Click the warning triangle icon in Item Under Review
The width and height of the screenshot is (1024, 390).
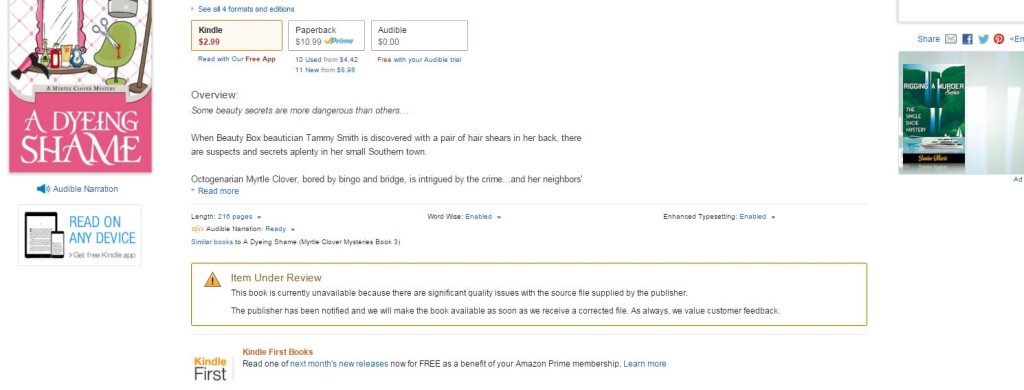(213, 280)
